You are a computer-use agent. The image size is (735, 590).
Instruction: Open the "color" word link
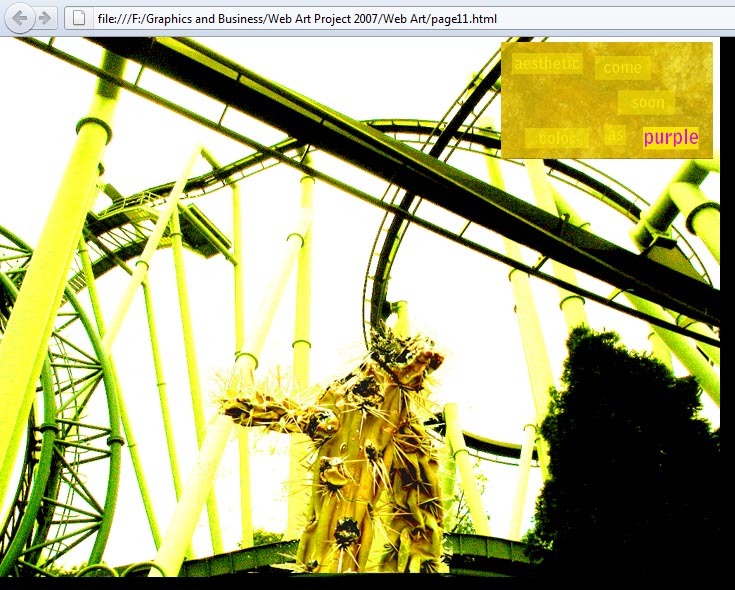click(x=557, y=138)
